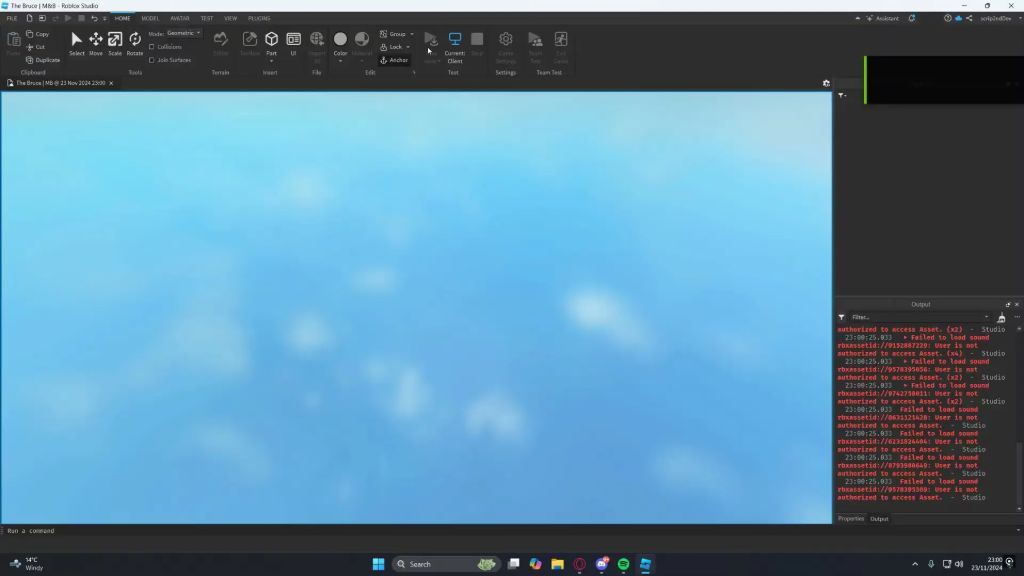The width and height of the screenshot is (1024, 576).
Task: Anchor the selected part
Action: coord(394,60)
